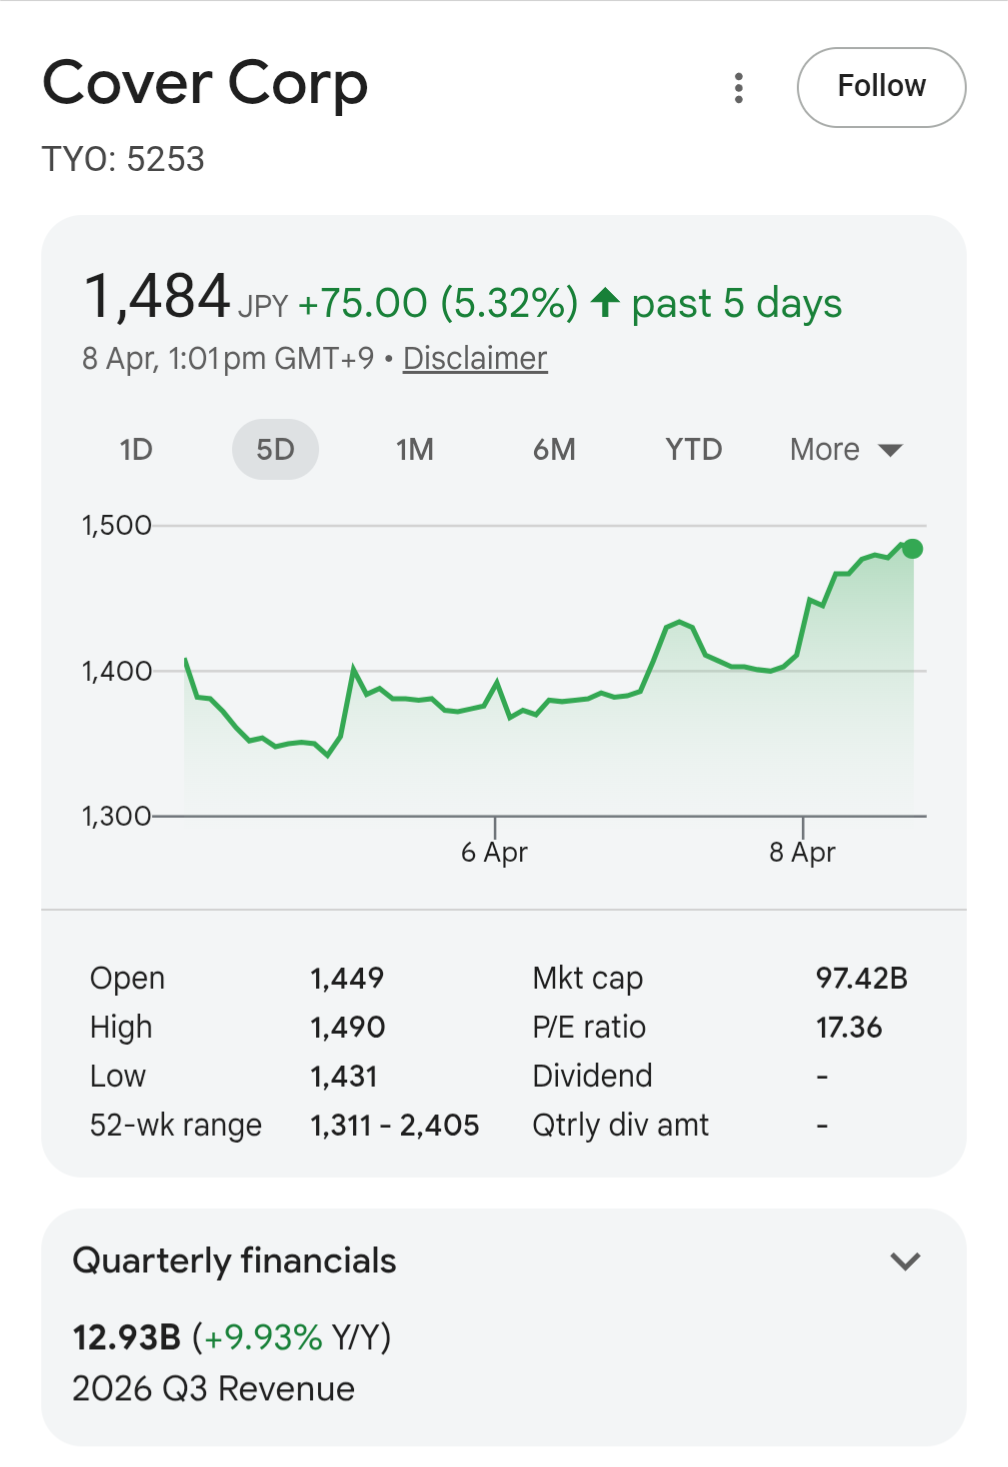Click the green up arrow icon
The image size is (1008, 1467).
tap(605, 302)
